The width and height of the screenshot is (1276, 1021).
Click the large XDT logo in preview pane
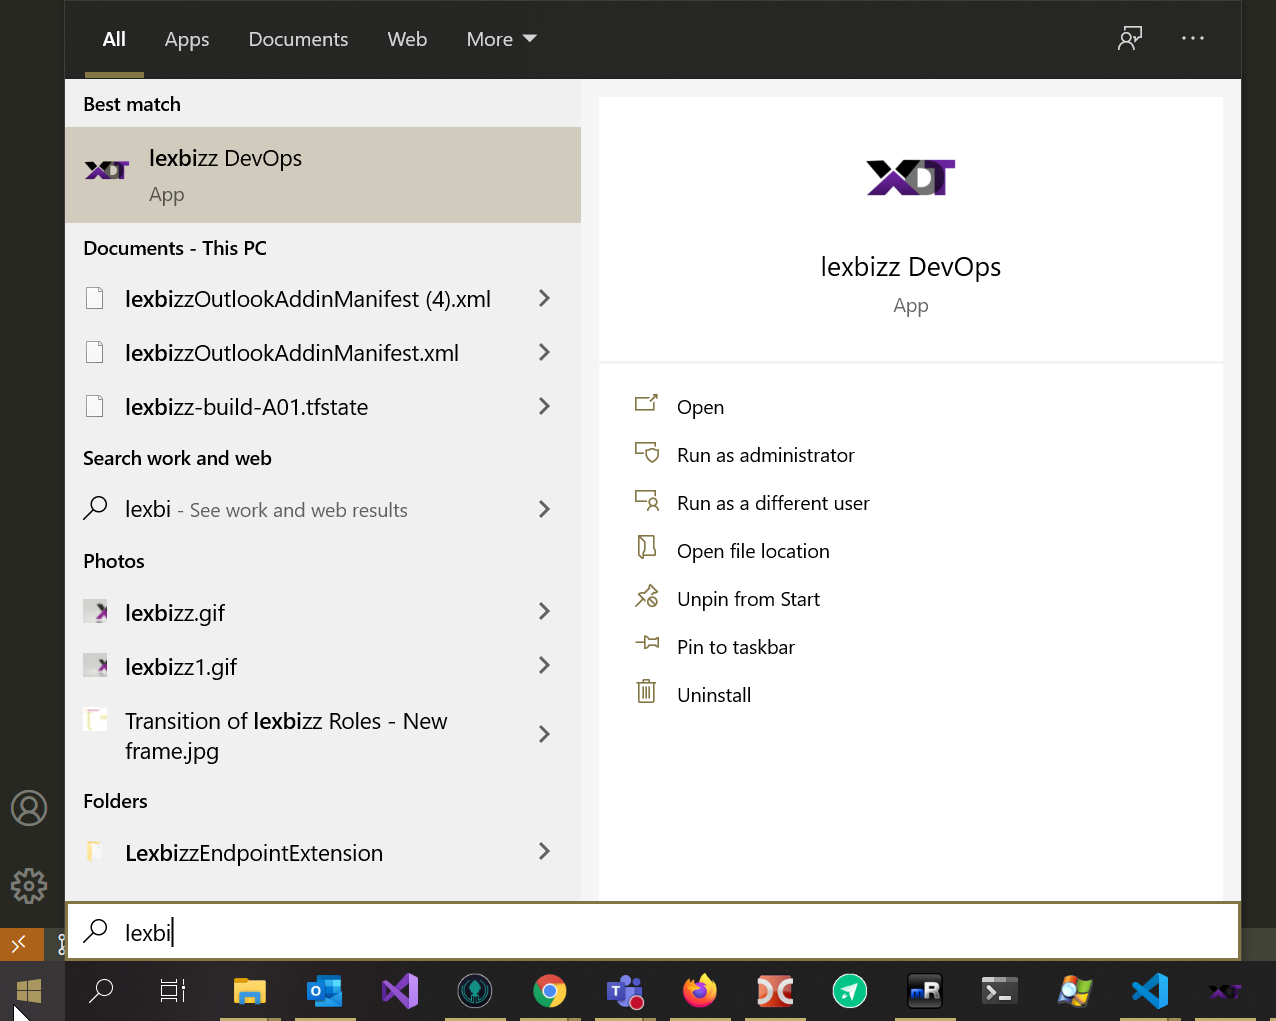[x=911, y=178]
